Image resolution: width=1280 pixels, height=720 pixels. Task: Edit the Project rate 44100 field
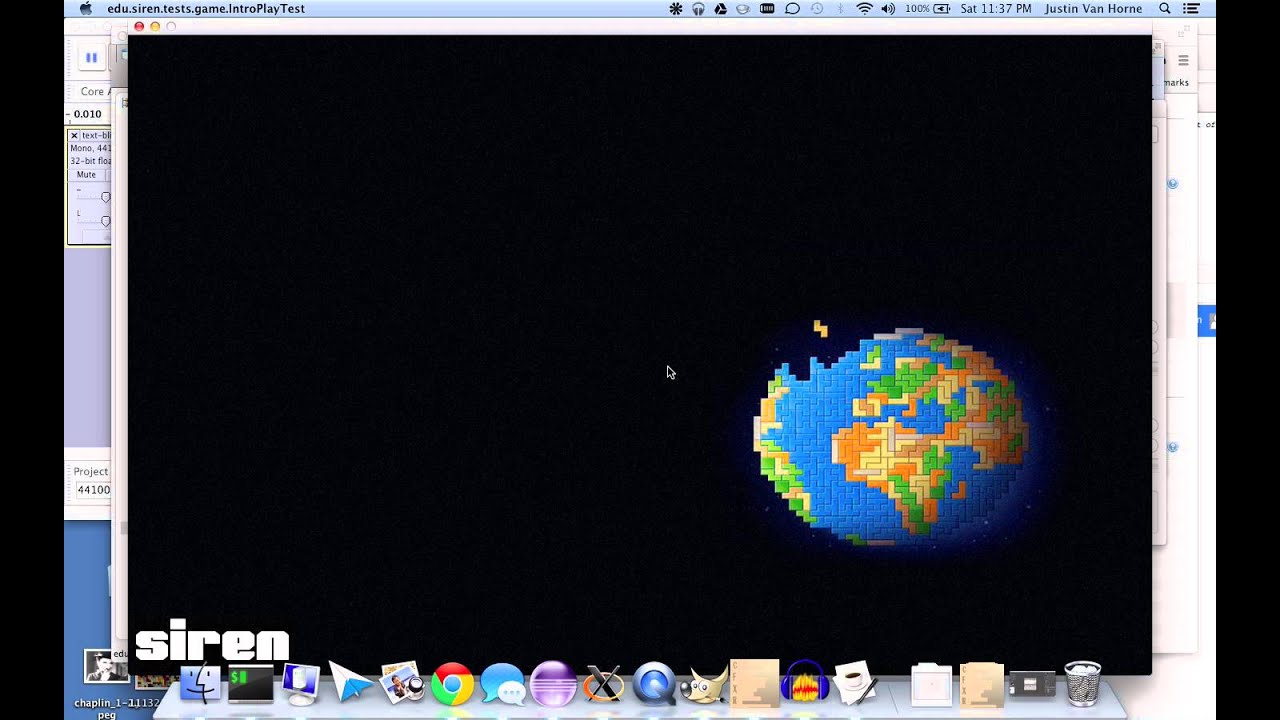pyautogui.click(x=94, y=490)
